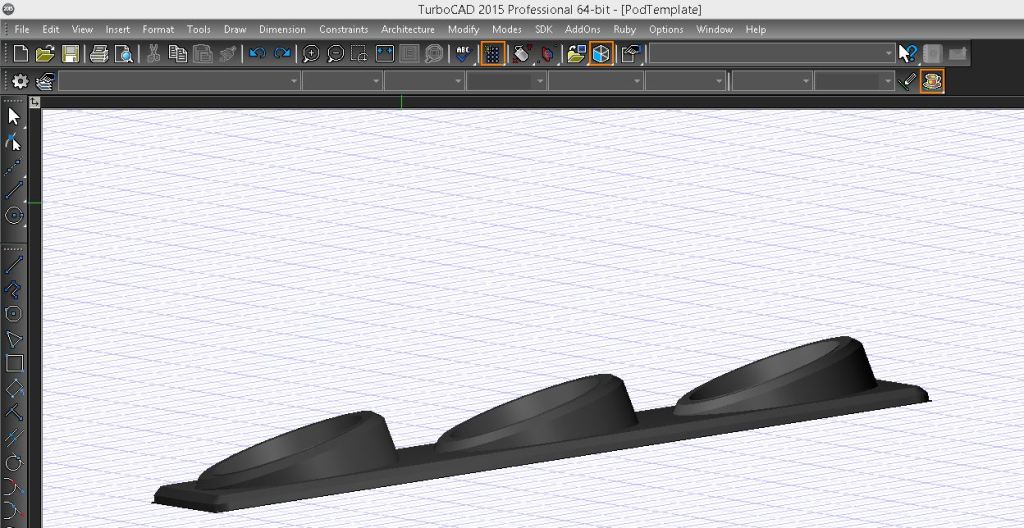Open the Format menu
This screenshot has height=528, width=1024.
[158, 29]
